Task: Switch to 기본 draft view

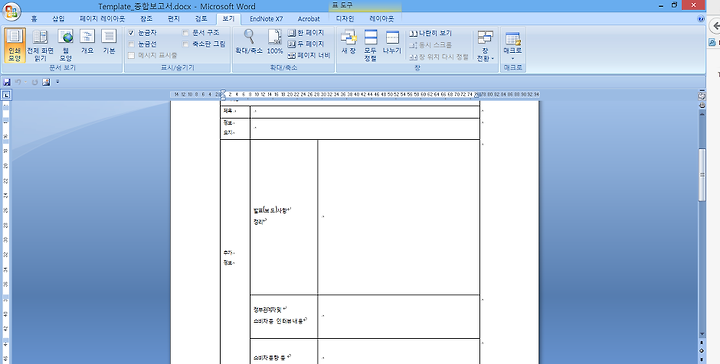Action: [x=109, y=42]
